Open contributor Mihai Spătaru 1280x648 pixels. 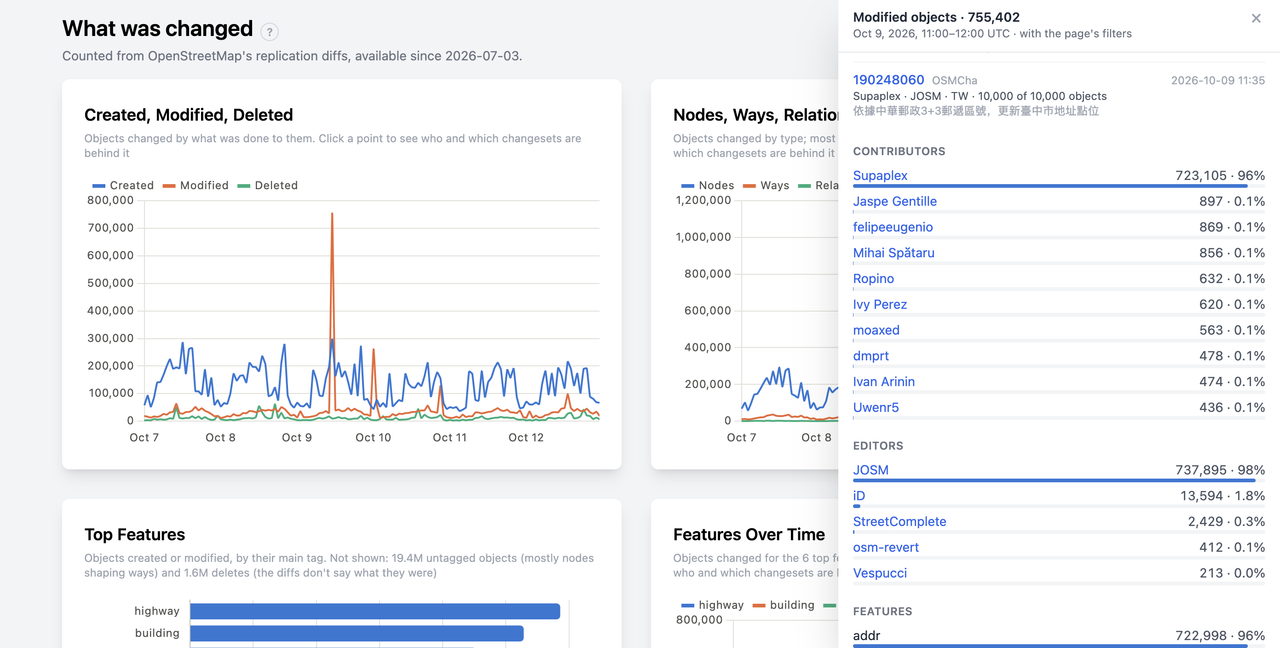pos(894,253)
